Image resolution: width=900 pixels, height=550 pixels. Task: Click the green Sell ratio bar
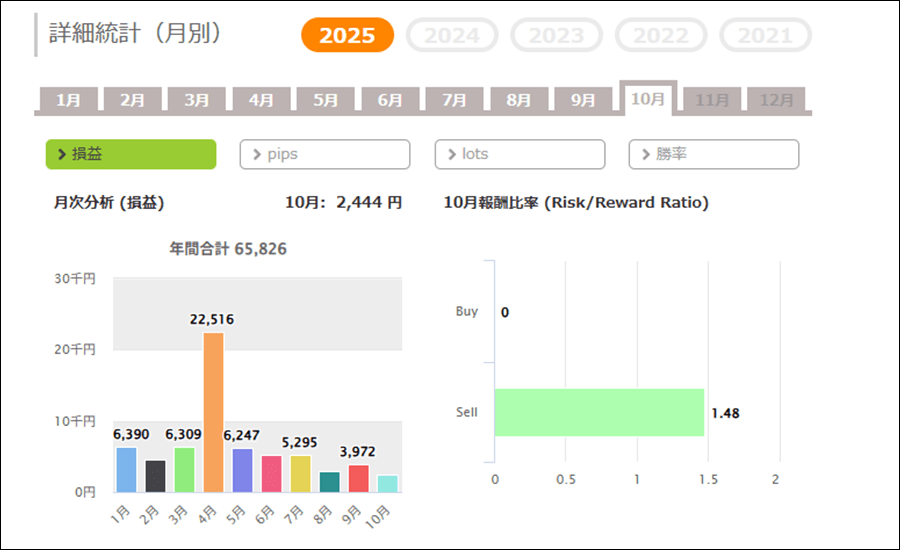599,412
